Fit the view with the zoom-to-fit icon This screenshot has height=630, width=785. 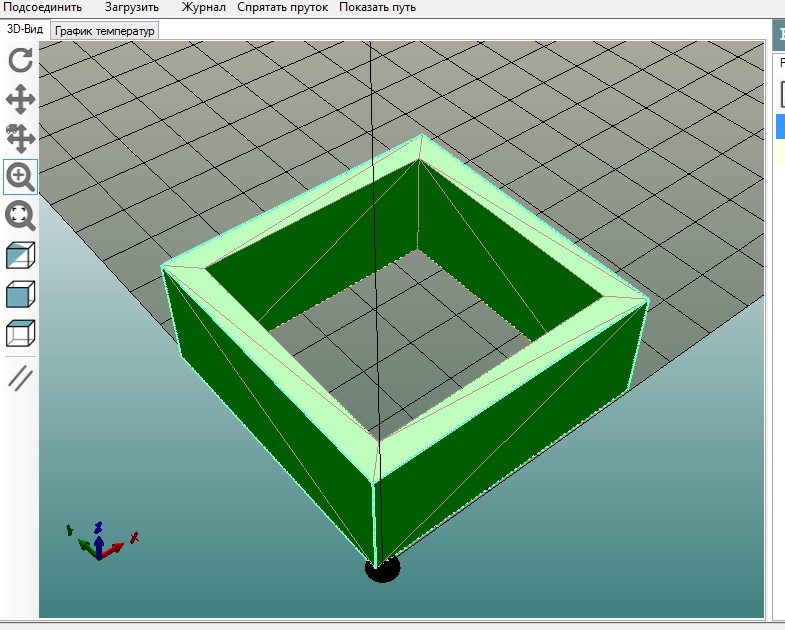click(20, 215)
